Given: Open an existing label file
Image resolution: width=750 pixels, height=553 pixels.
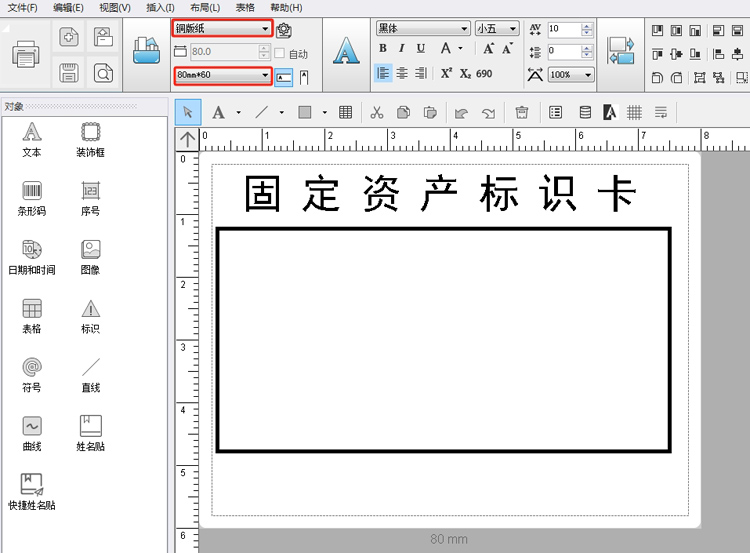Looking at the screenshot, I should pyautogui.click(x=103, y=37).
